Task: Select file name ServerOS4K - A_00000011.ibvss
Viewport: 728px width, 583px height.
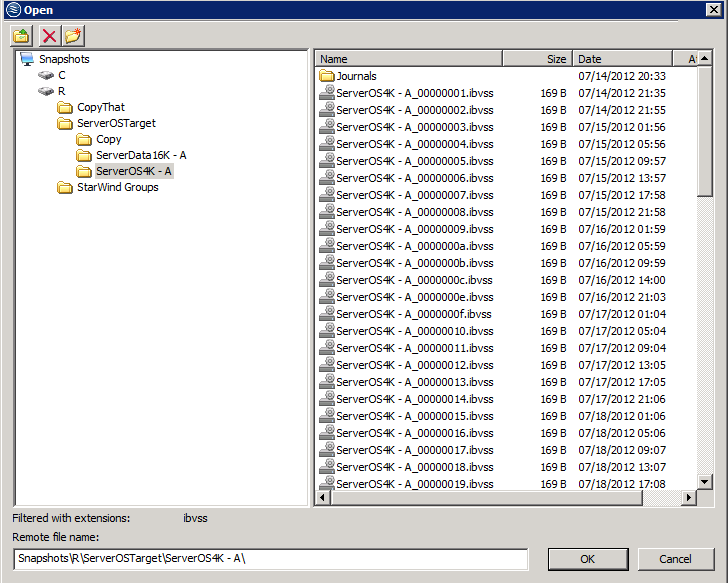Action: (x=415, y=348)
